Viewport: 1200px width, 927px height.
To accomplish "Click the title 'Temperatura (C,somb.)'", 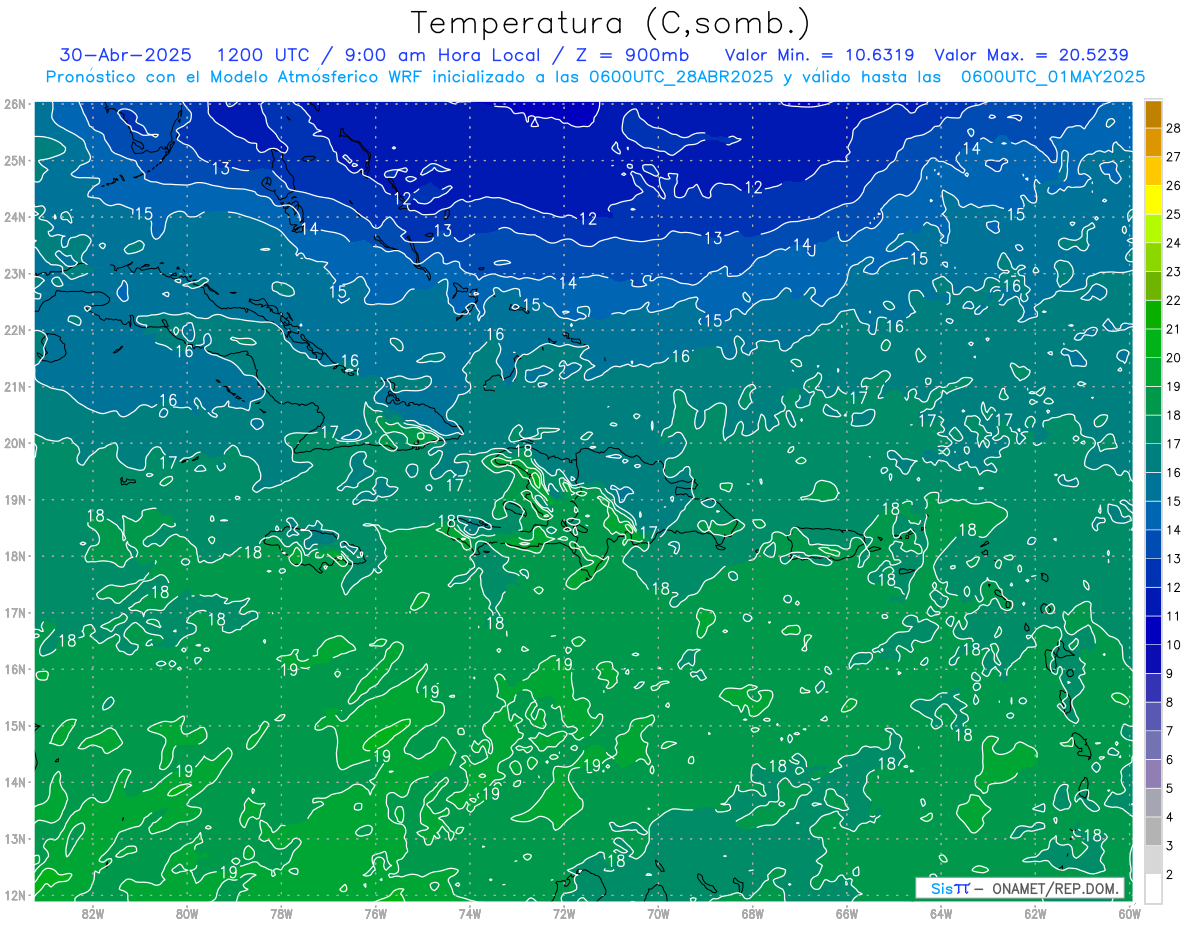I will [x=611, y=24].
